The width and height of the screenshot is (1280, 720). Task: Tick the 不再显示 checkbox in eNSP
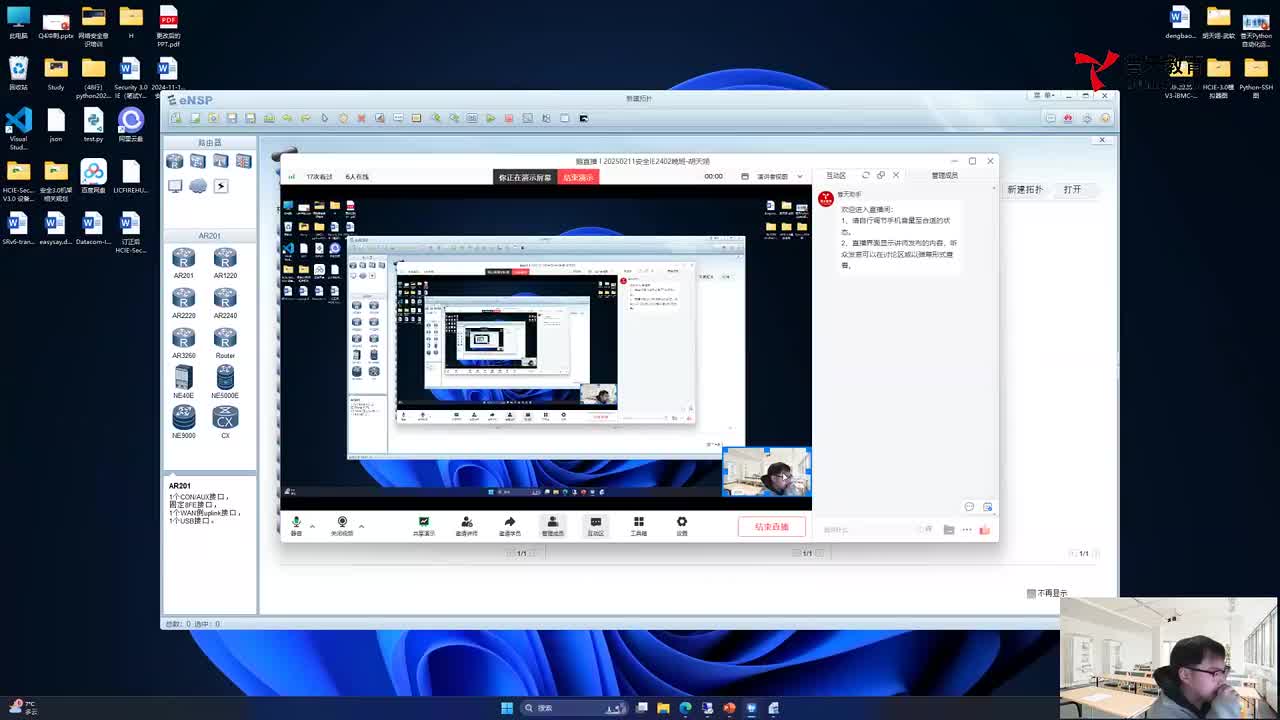[x=1031, y=593]
